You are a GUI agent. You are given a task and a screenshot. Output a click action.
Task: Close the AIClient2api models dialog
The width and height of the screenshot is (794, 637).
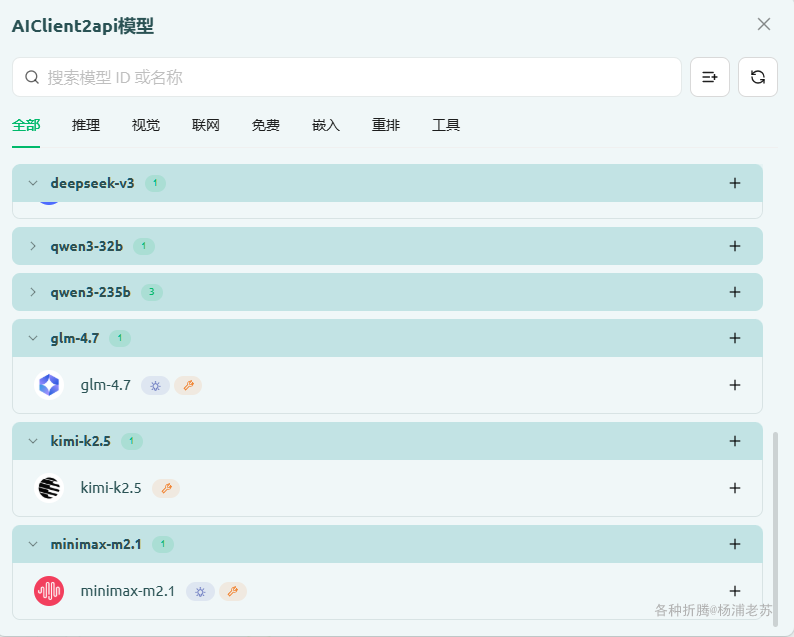click(764, 24)
